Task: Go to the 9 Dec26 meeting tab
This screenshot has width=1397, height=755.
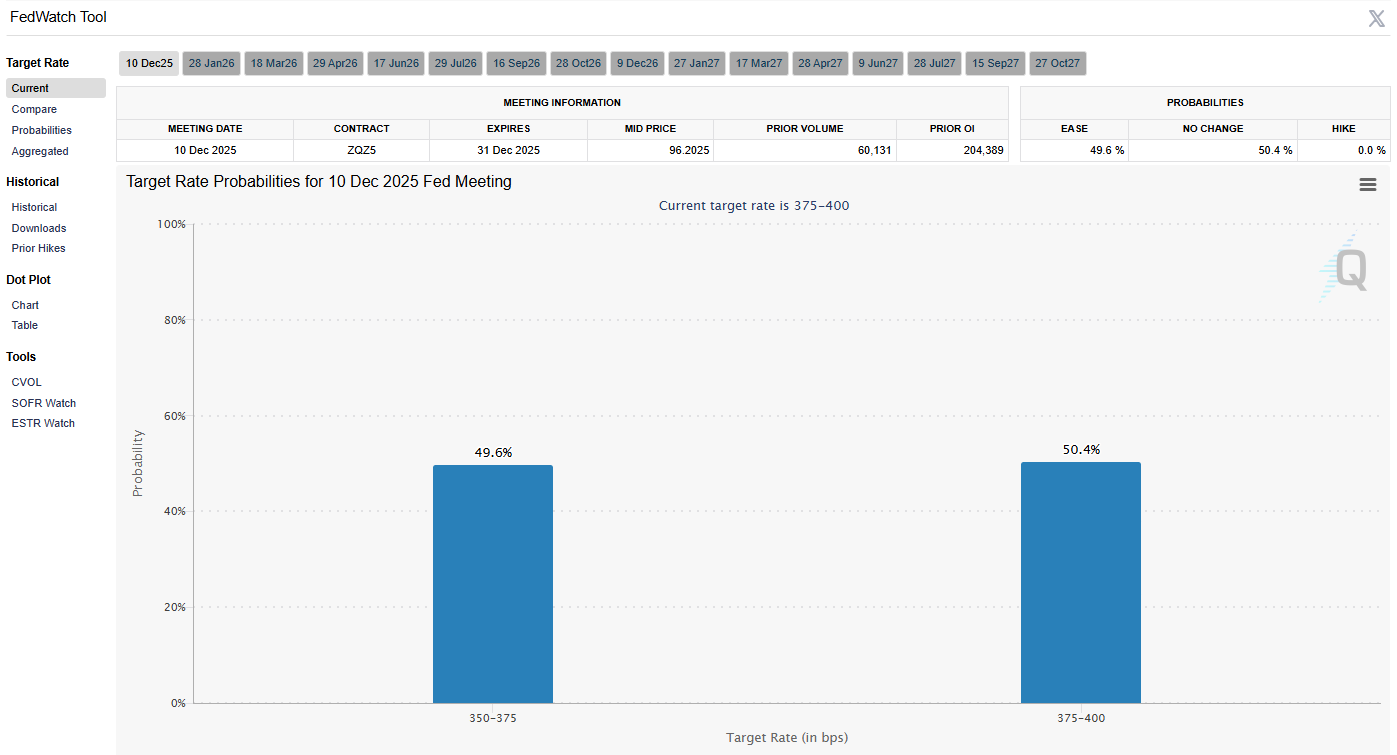Action: pos(638,64)
